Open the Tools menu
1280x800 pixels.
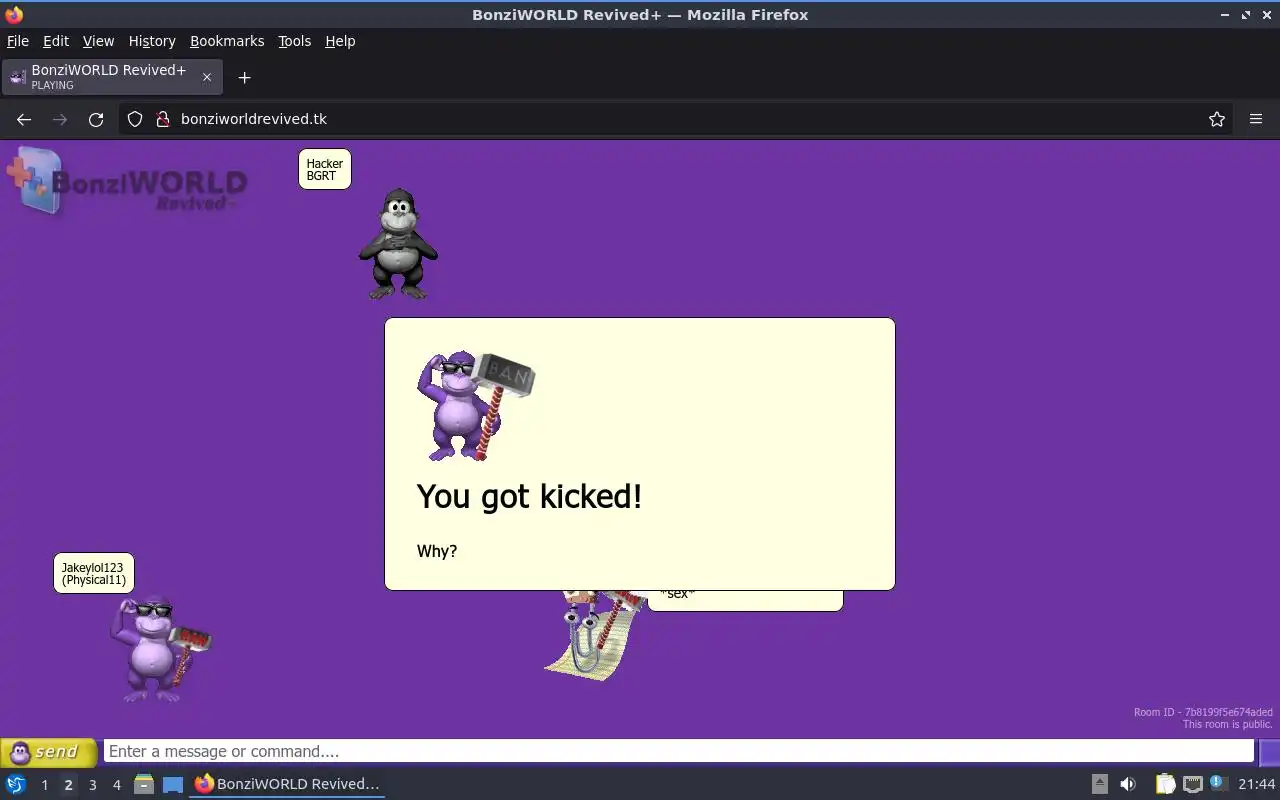coord(295,41)
